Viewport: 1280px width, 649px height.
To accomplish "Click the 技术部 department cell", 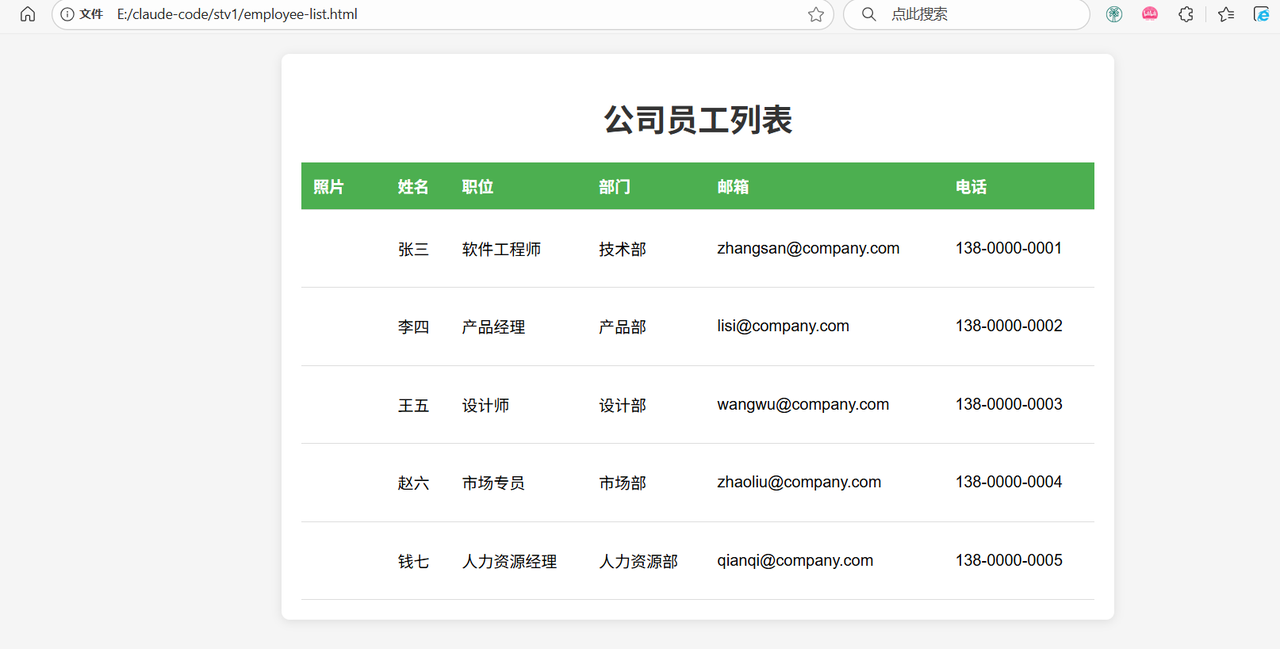I will (622, 249).
